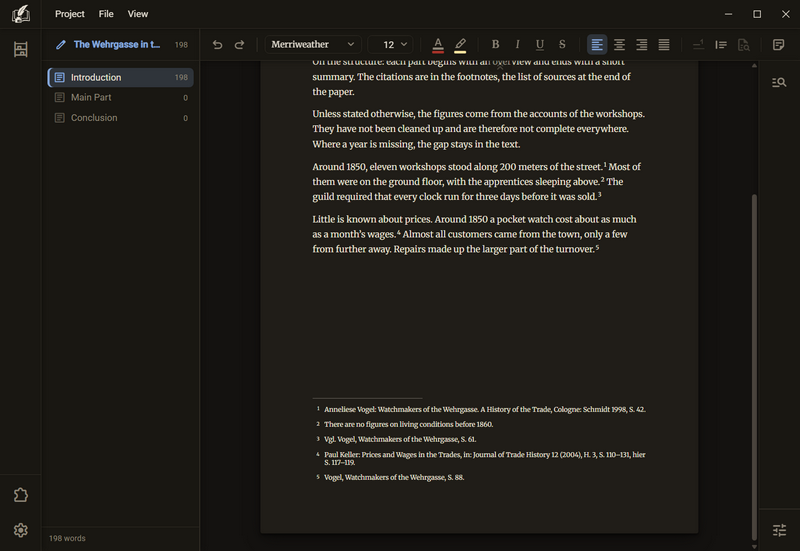Click the pencil icon beside the project title
This screenshot has width=800, height=551.
[61, 44]
